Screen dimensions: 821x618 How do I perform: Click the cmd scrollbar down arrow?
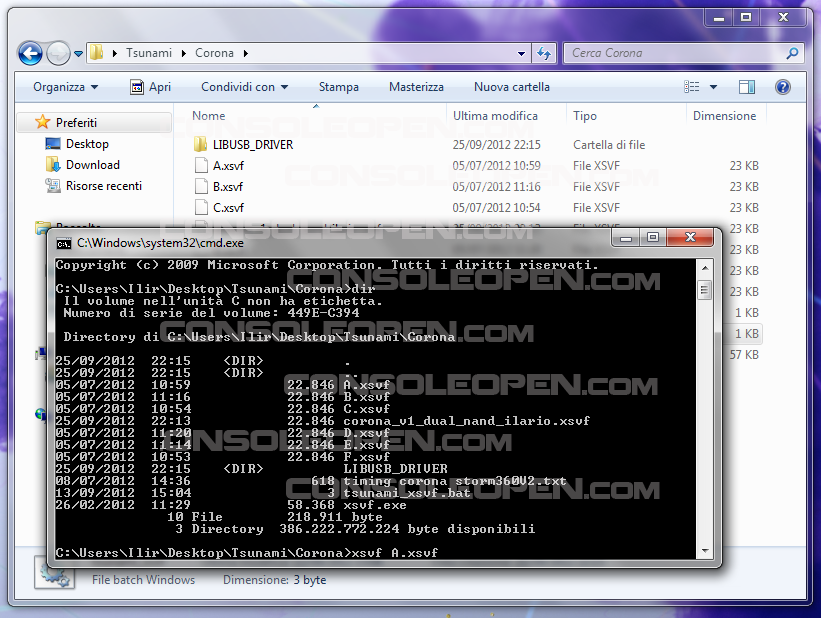(x=705, y=550)
